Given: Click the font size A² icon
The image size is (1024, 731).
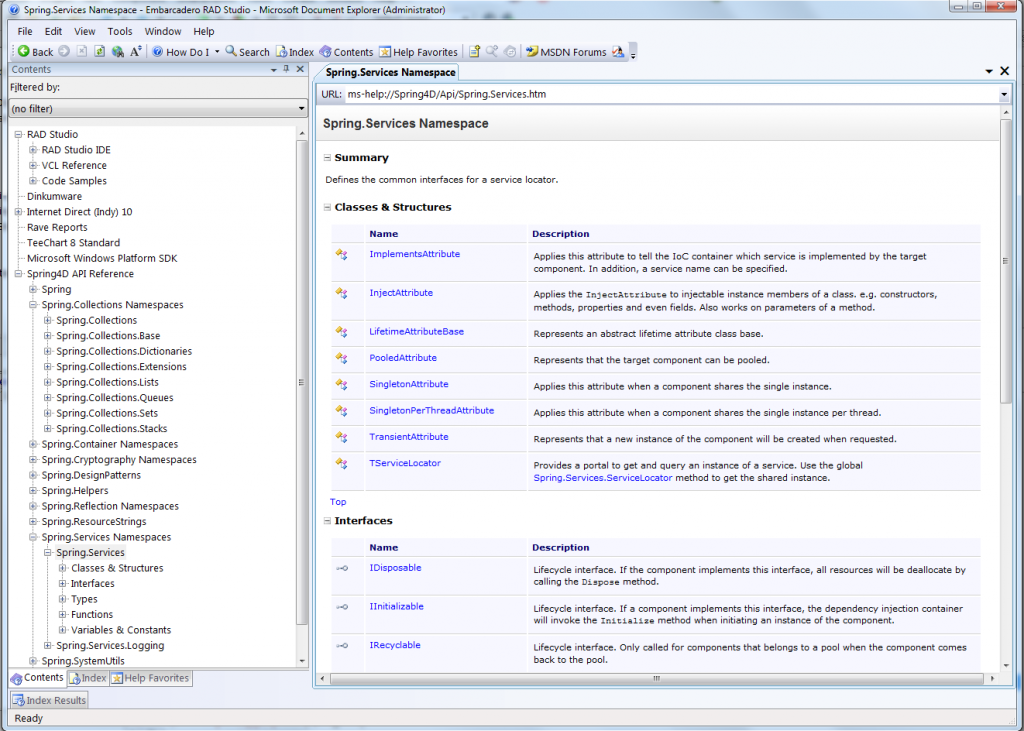Looking at the screenshot, I should click(x=135, y=51).
